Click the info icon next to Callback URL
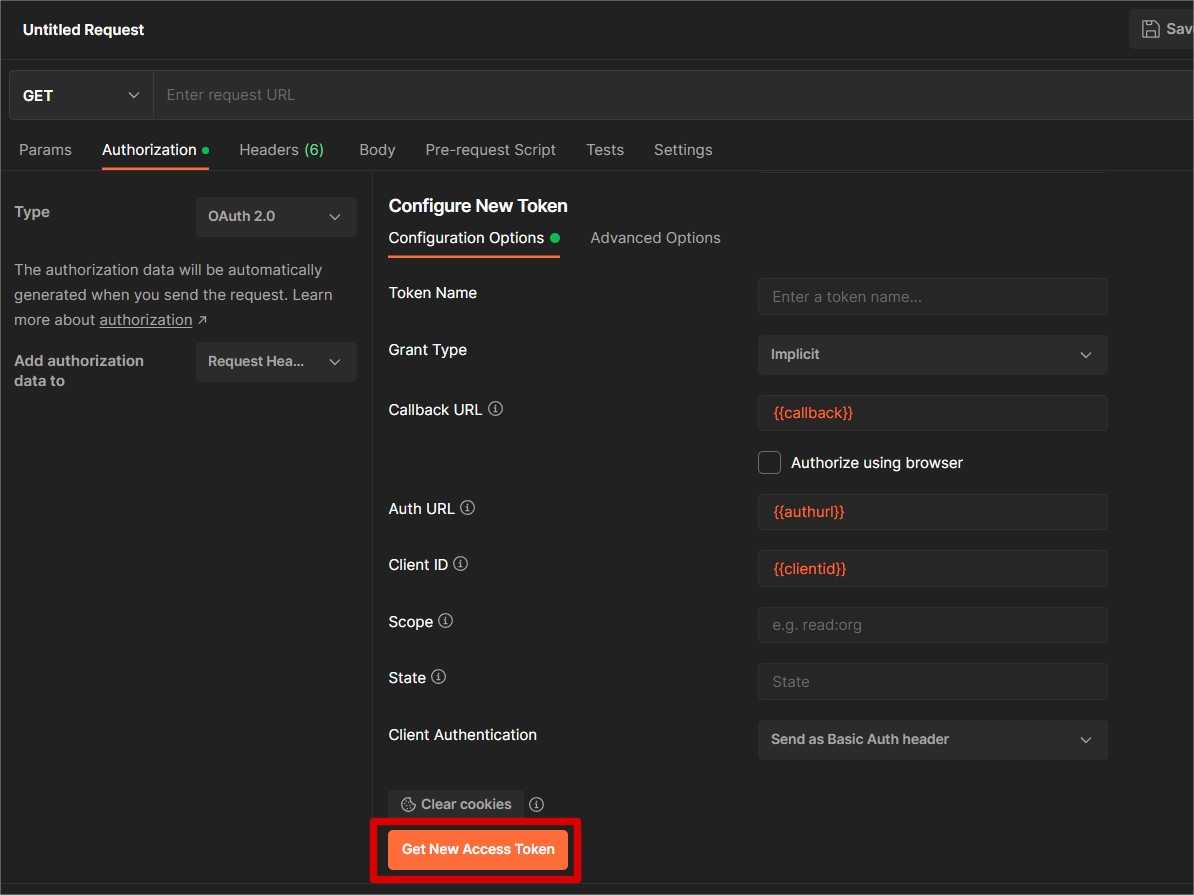 (495, 409)
